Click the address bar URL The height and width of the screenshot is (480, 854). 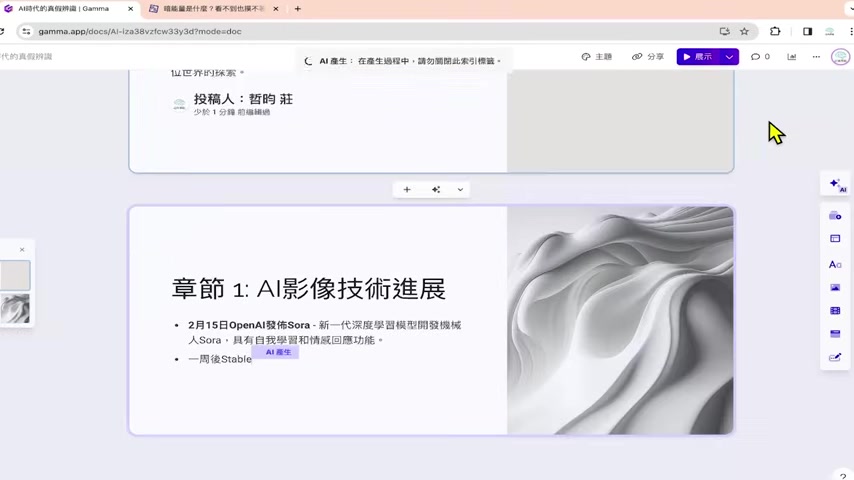pos(140,32)
